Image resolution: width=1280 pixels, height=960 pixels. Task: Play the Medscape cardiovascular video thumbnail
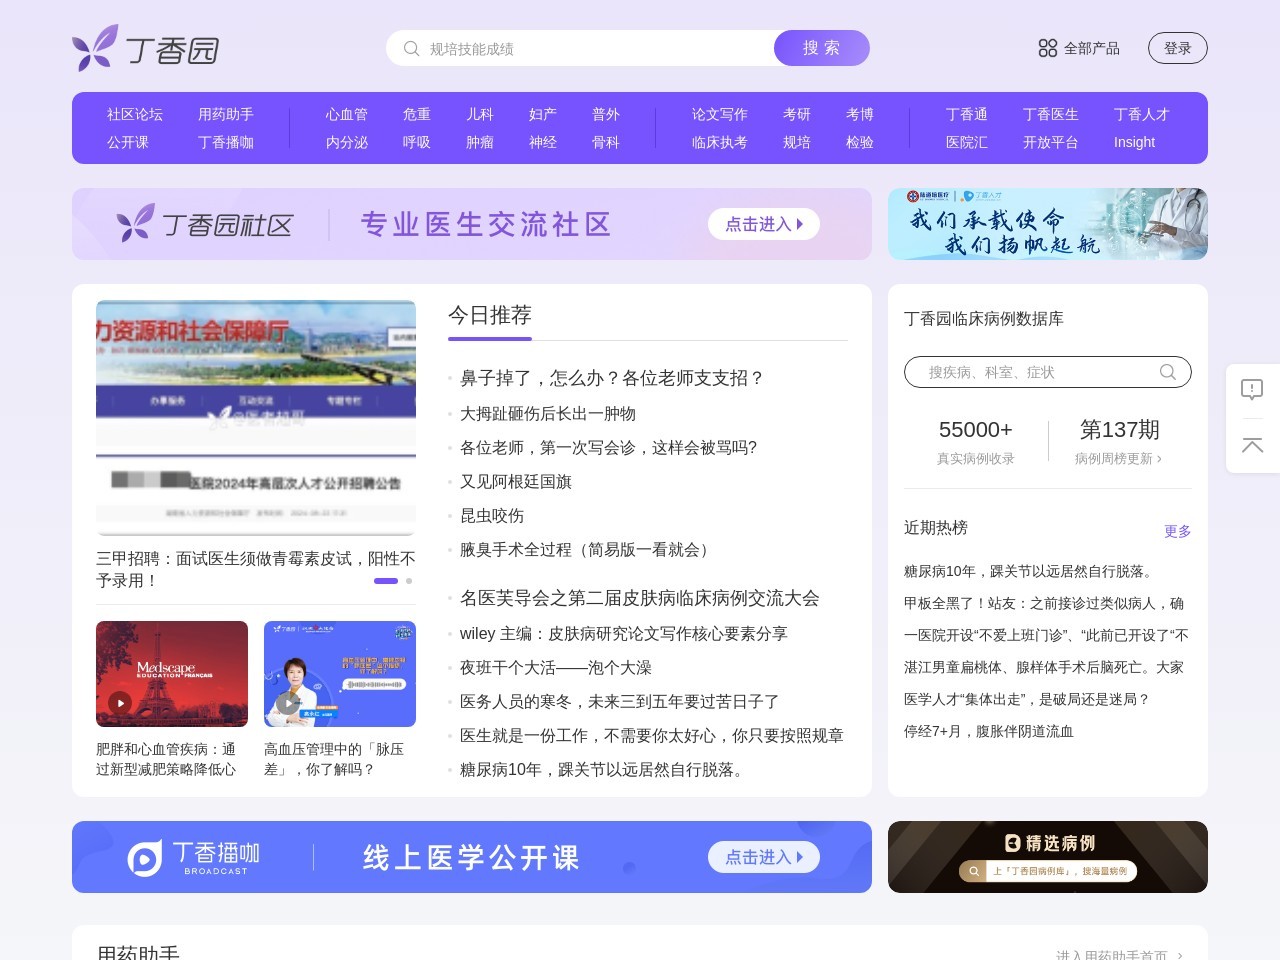coord(120,704)
